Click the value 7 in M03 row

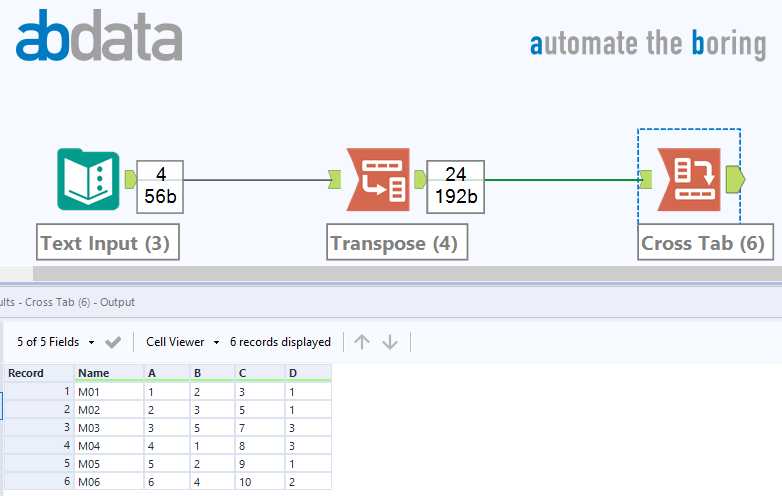[x=260, y=428]
